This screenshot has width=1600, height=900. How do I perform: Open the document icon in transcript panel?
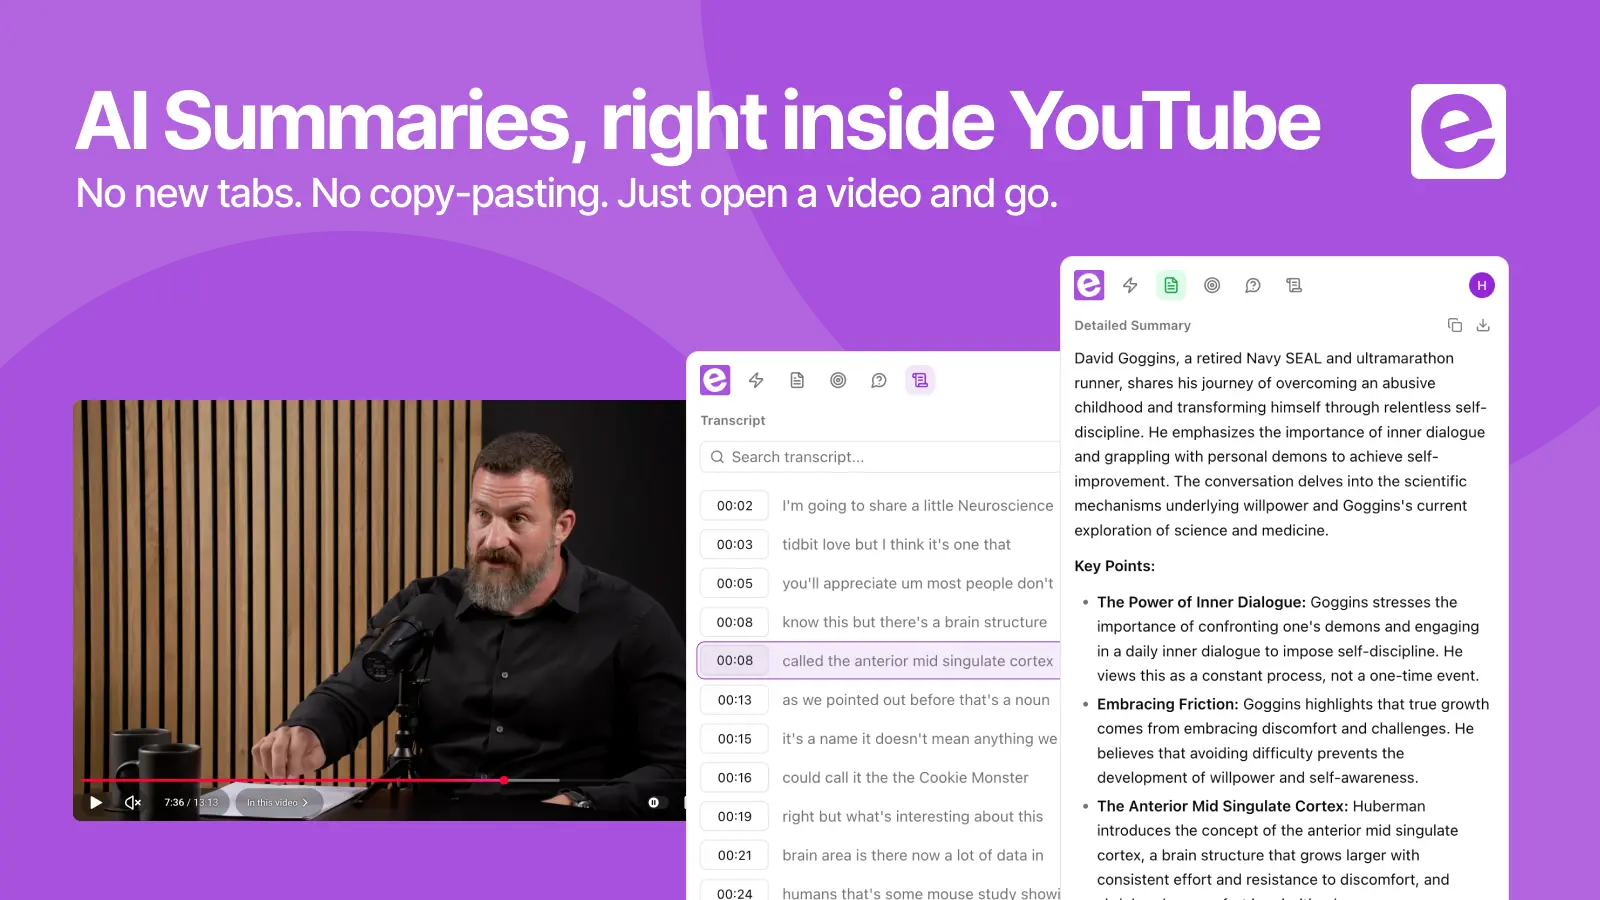click(x=797, y=380)
